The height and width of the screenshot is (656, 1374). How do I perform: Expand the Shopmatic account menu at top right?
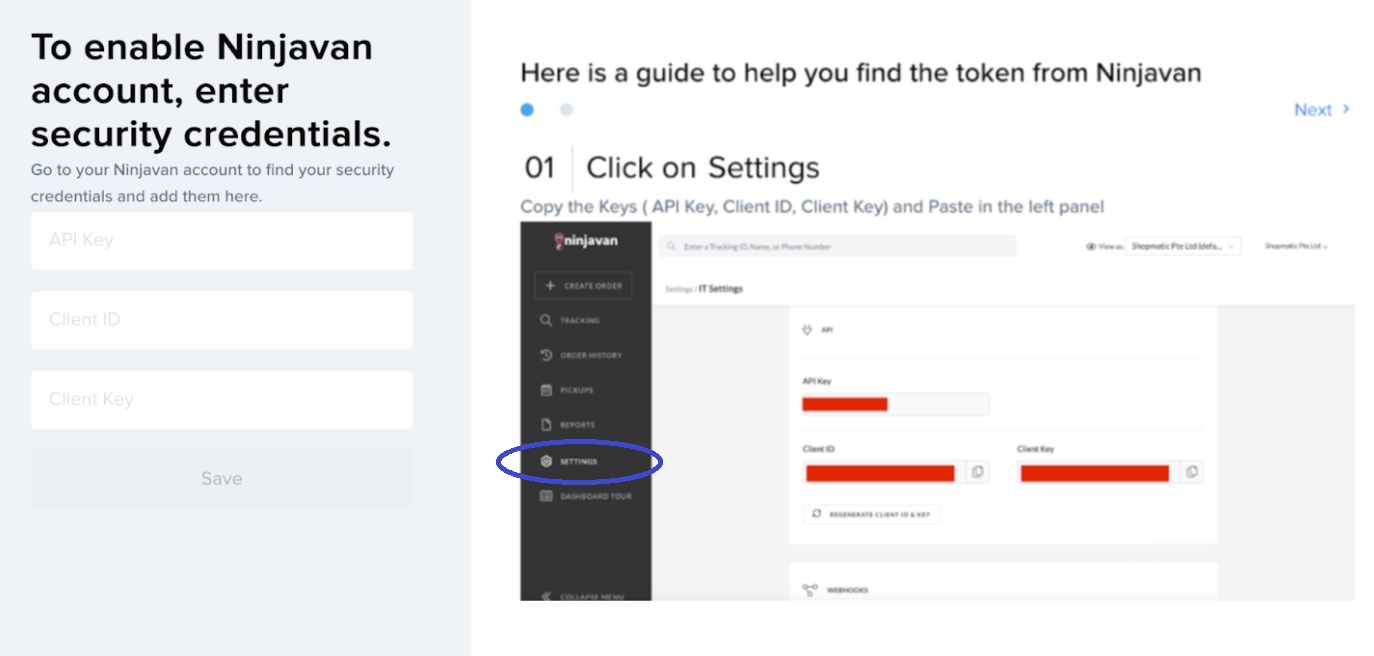1296,246
